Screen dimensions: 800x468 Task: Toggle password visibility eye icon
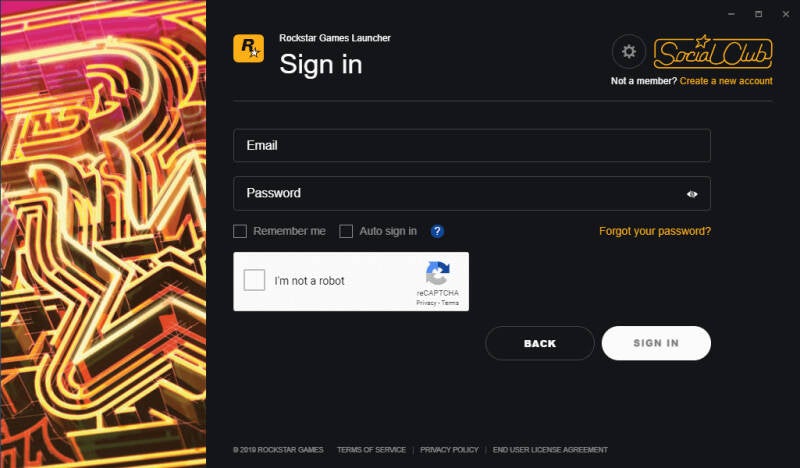(692, 194)
